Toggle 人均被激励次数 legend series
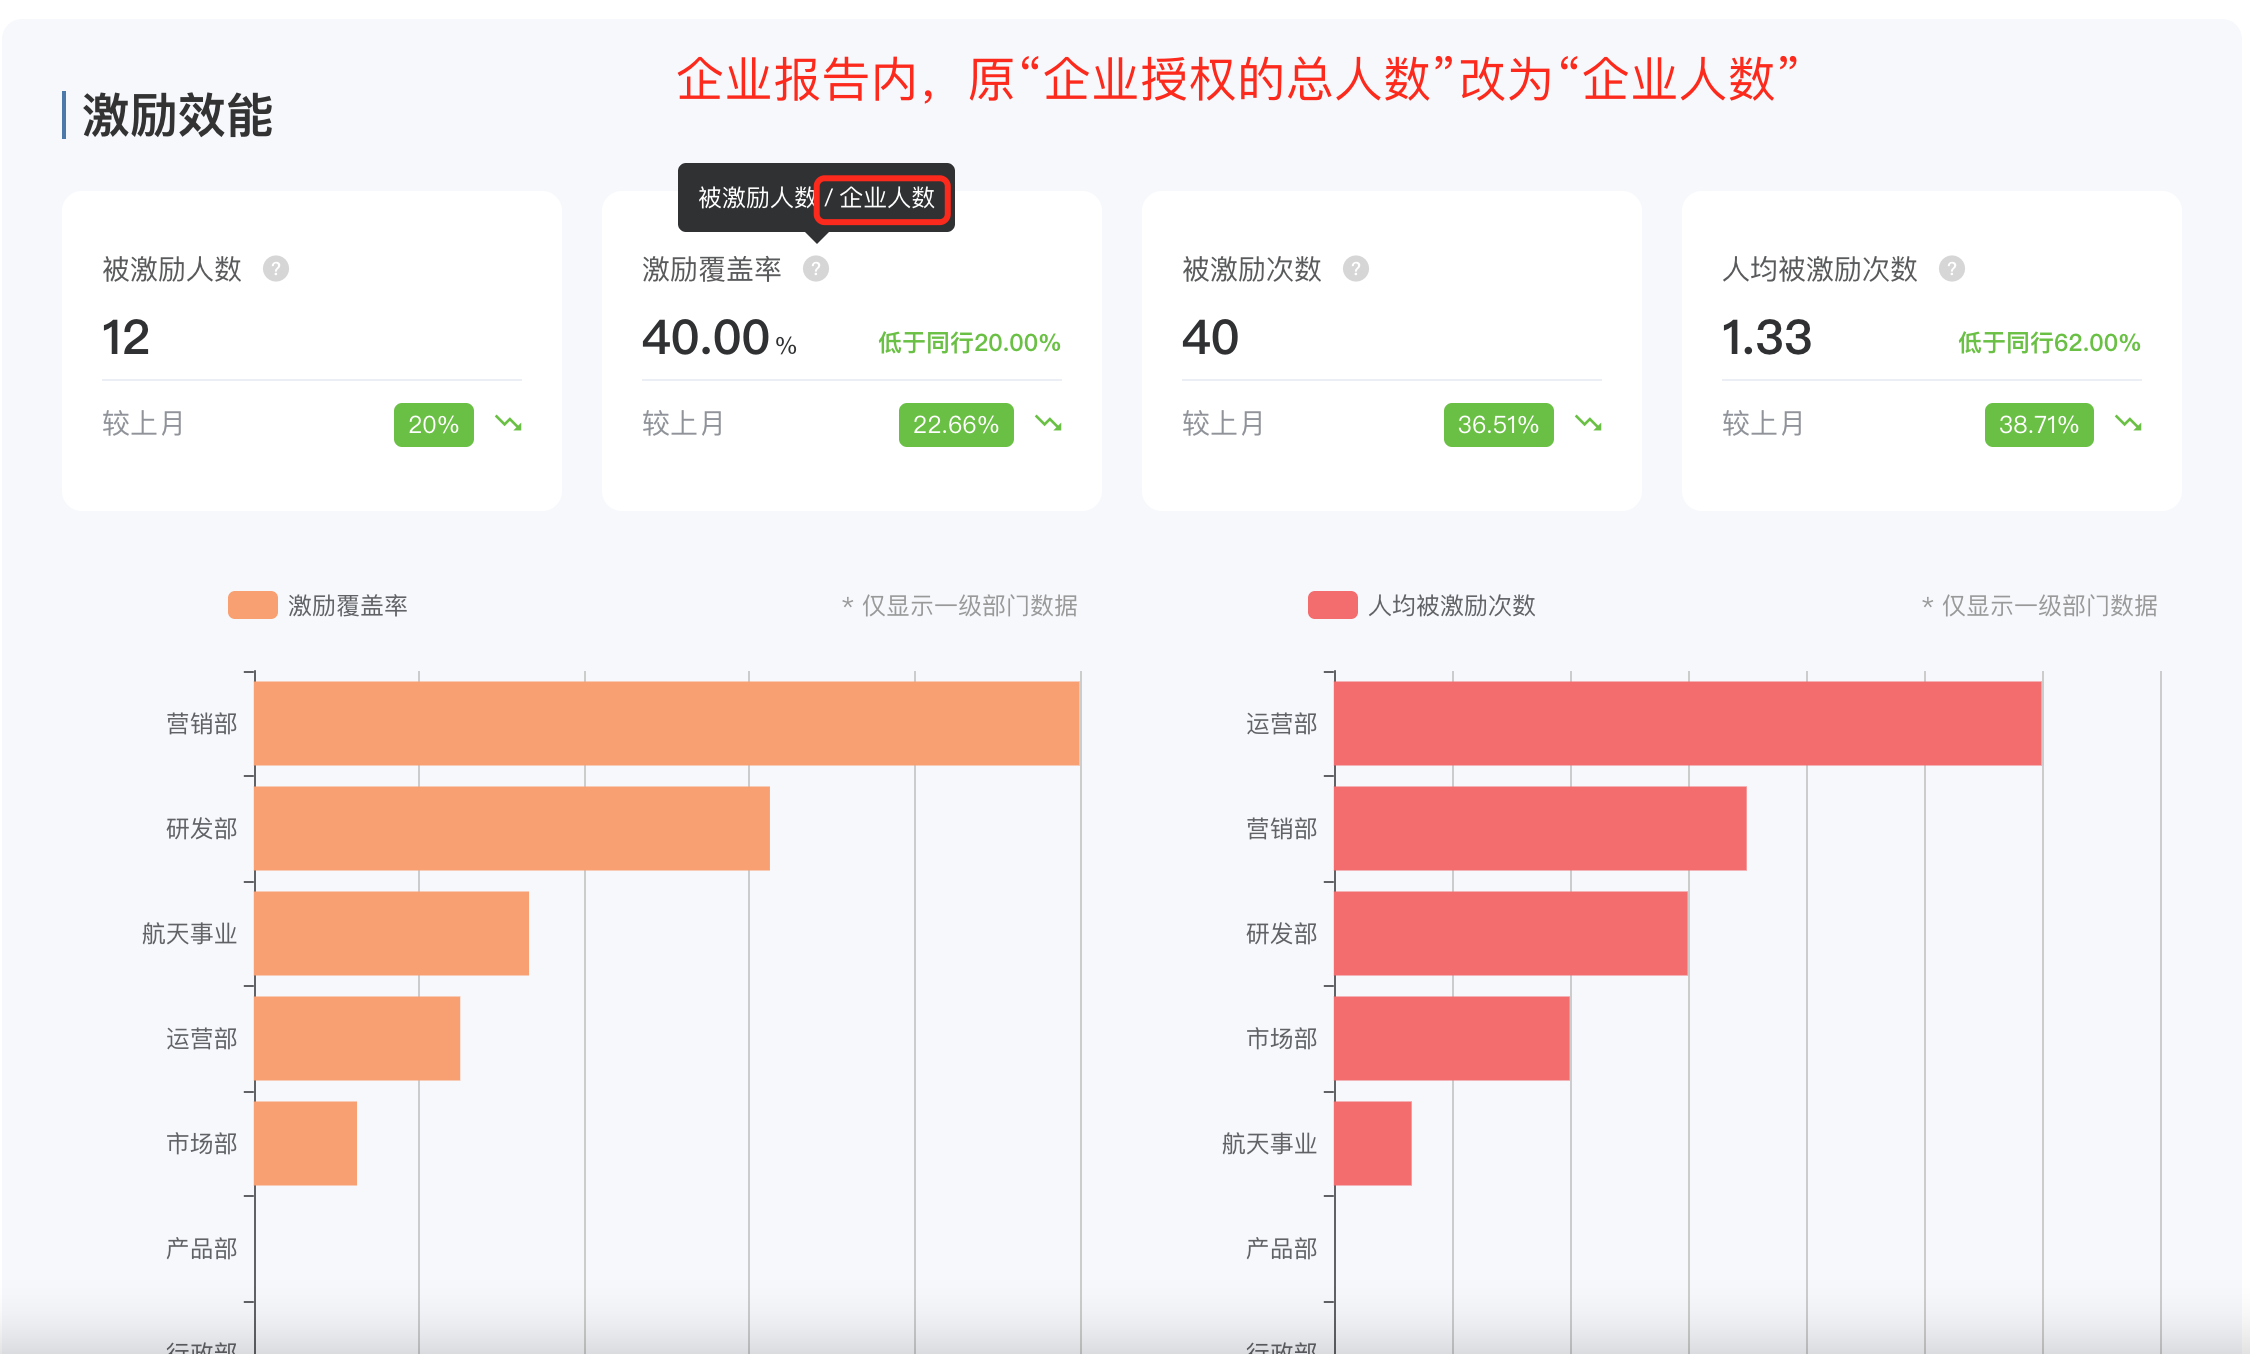Image resolution: width=2250 pixels, height=1354 pixels. click(1451, 606)
